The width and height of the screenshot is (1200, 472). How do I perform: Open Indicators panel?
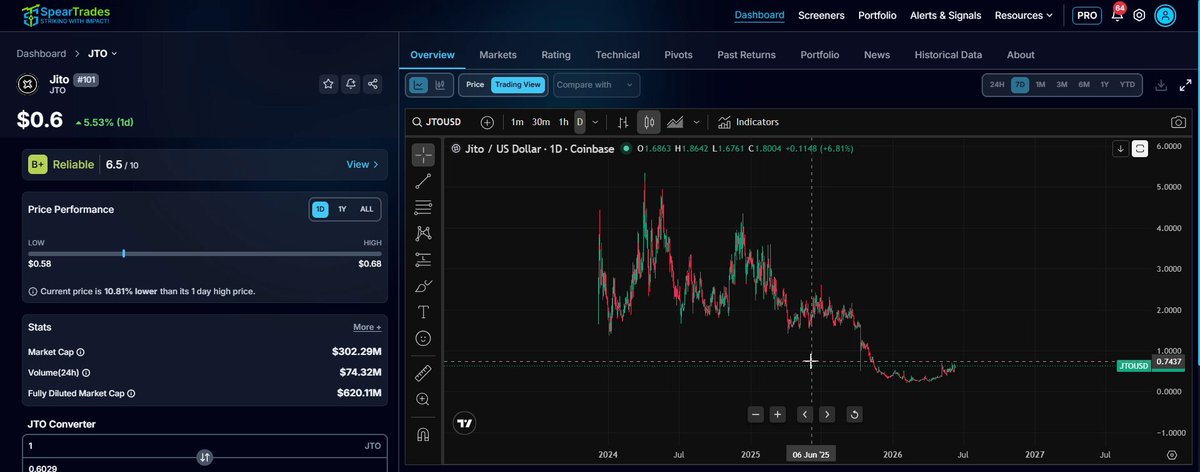(x=748, y=122)
